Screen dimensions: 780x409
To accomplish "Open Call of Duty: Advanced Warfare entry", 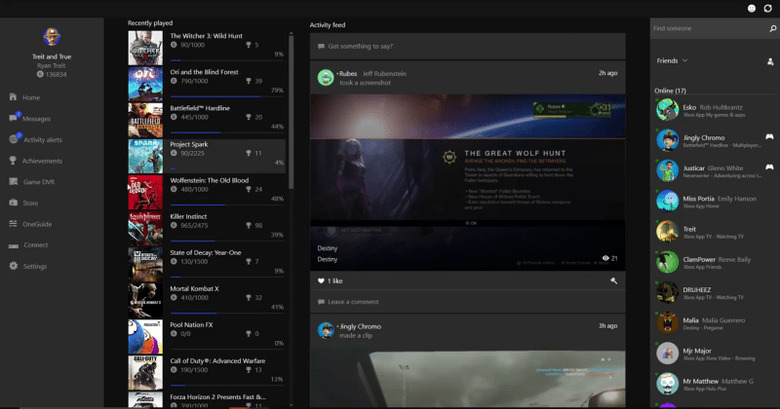I will pos(206,373).
